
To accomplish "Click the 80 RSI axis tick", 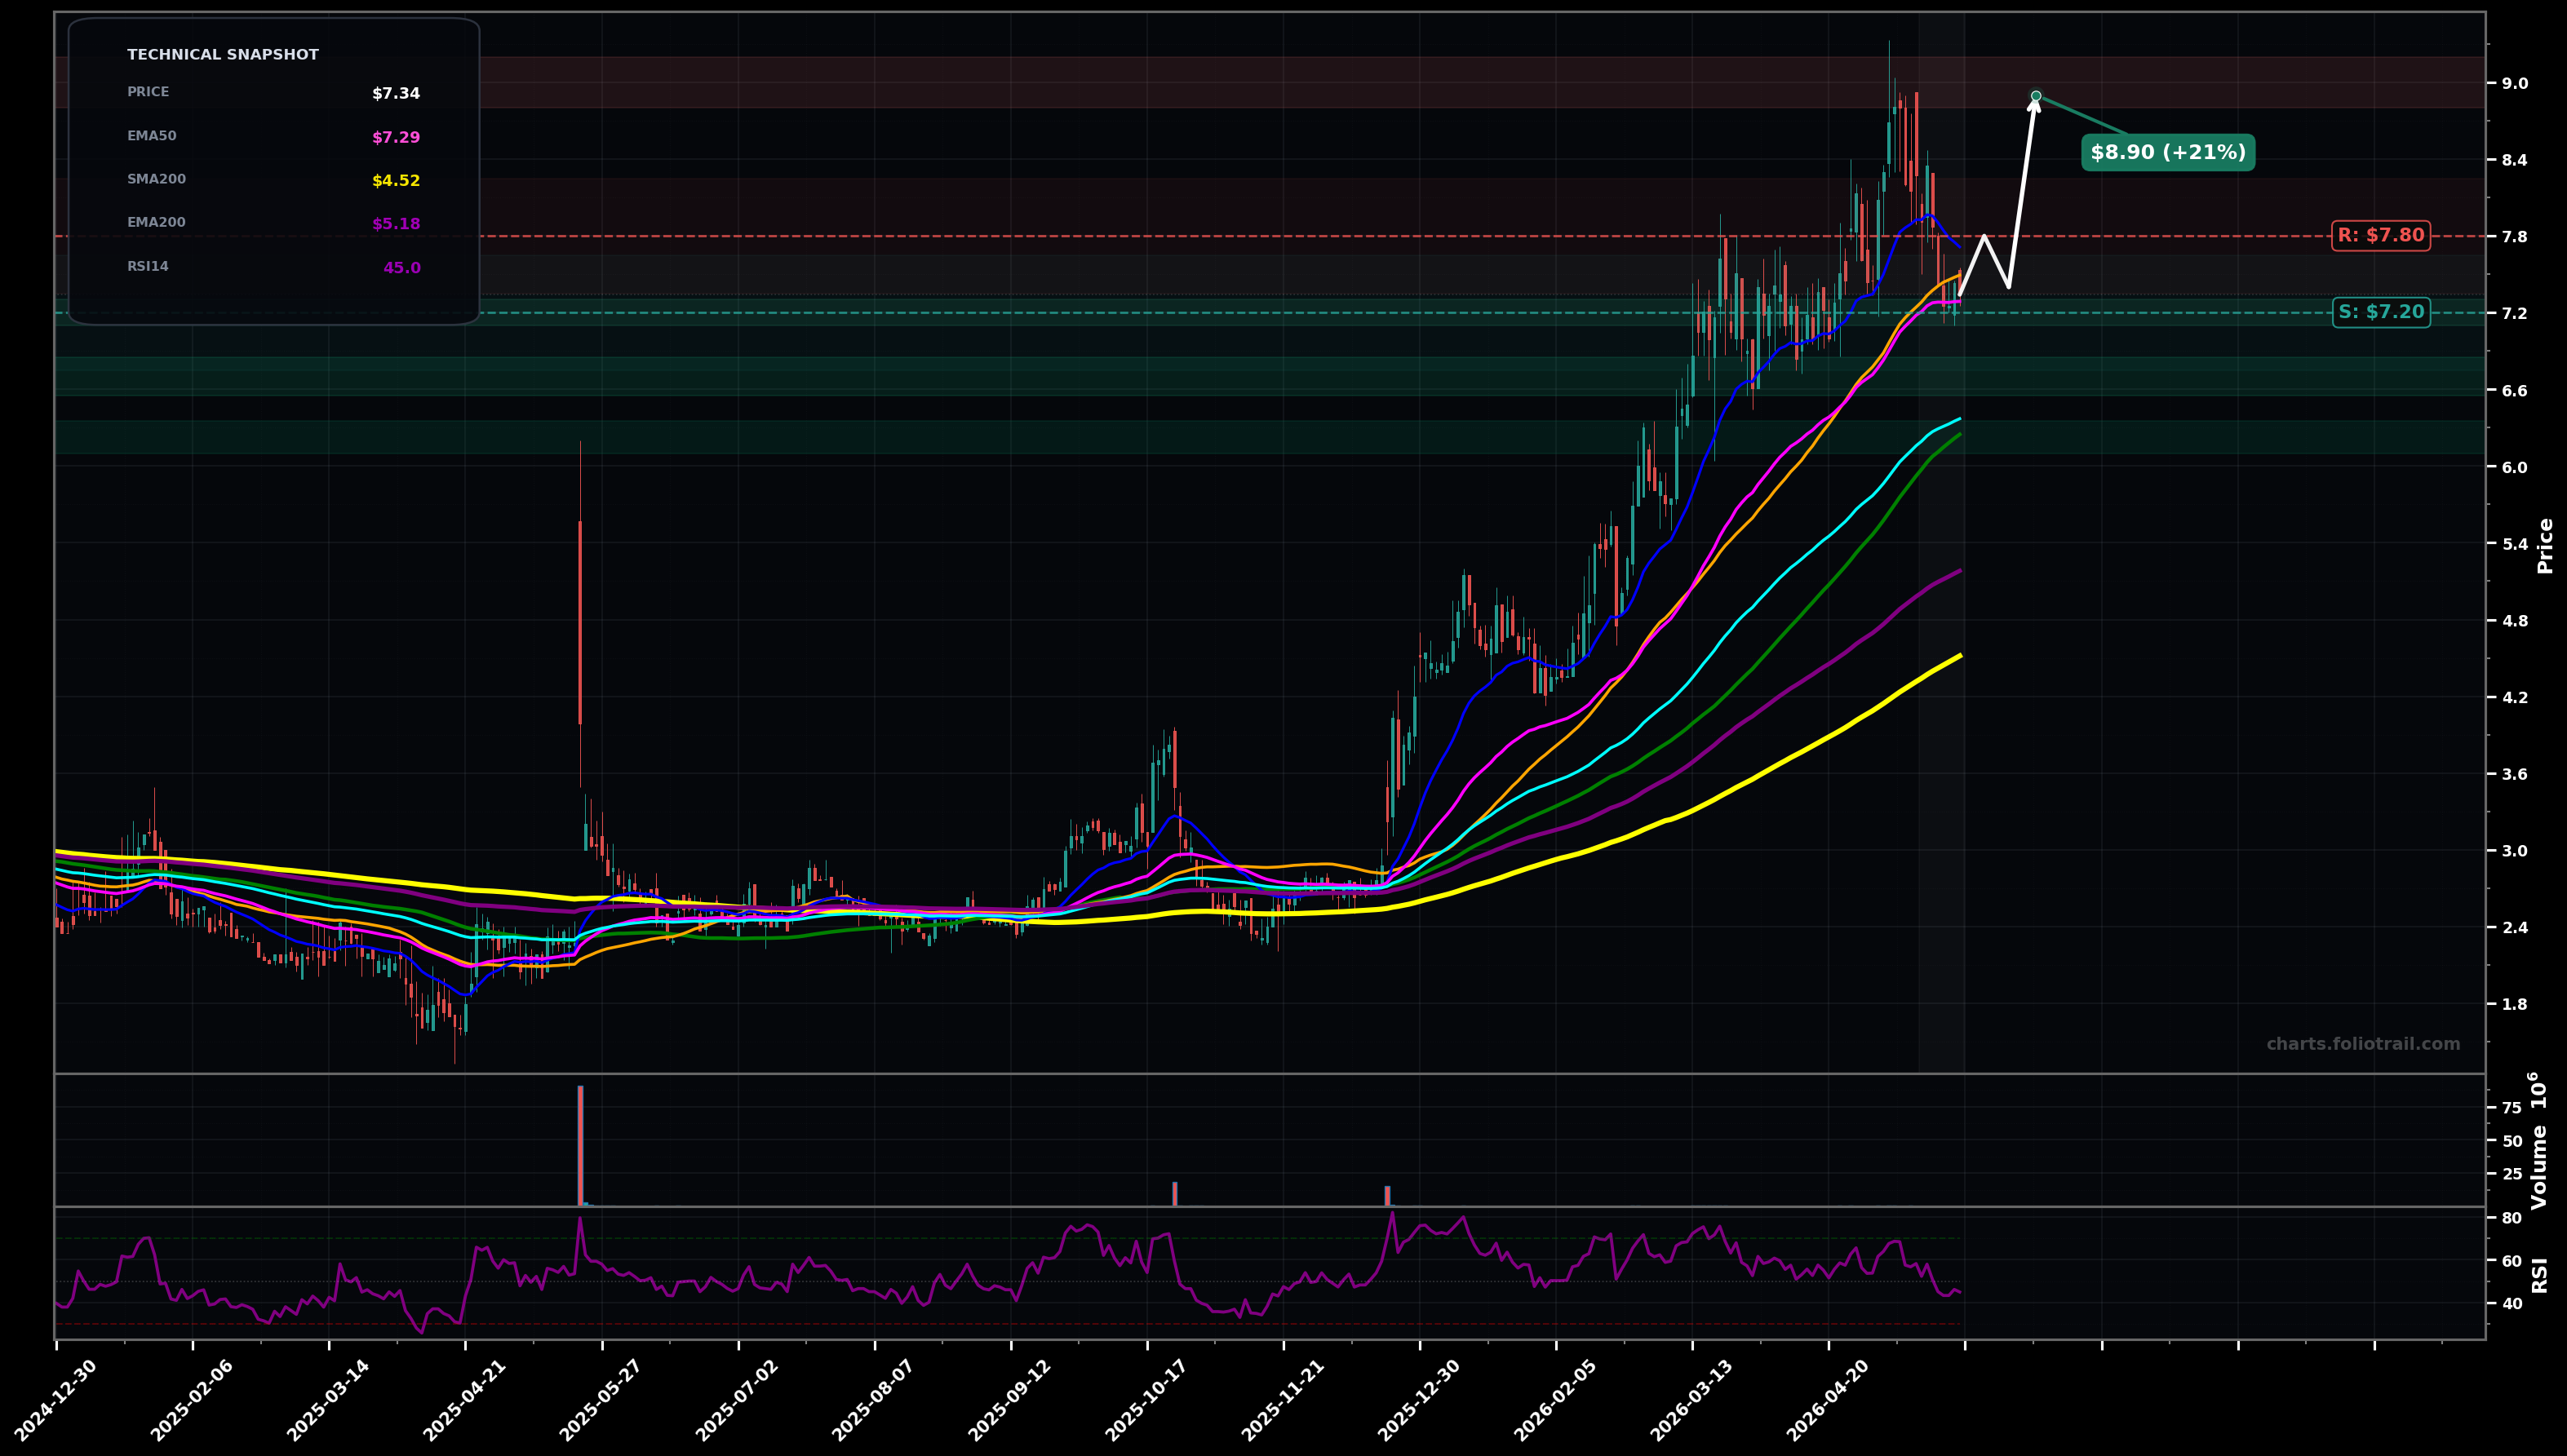I will pyautogui.click(x=2511, y=1218).
